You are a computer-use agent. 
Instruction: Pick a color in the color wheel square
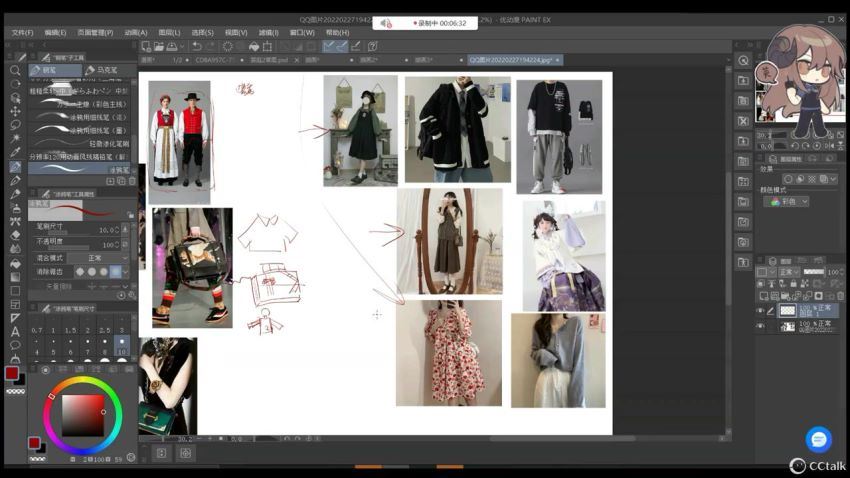pyautogui.click(x=82, y=416)
